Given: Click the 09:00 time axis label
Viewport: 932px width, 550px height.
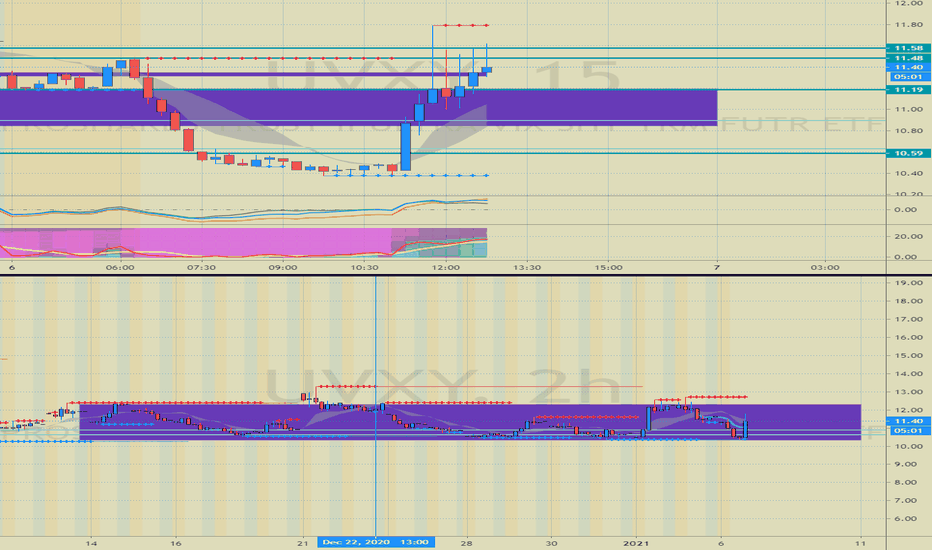Looking at the screenshot, I should click(x=283, y=268).
